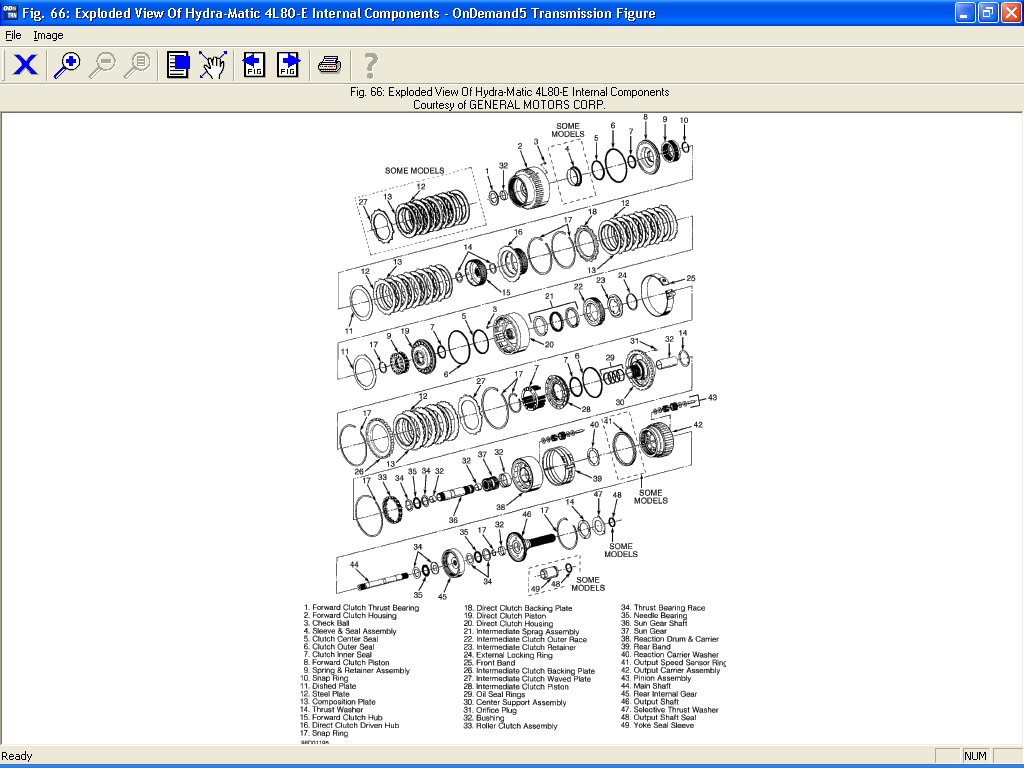Click legend entry '35. Needle Bearing'
Screen dimensions: 1024x768
(x=654, y=615)
